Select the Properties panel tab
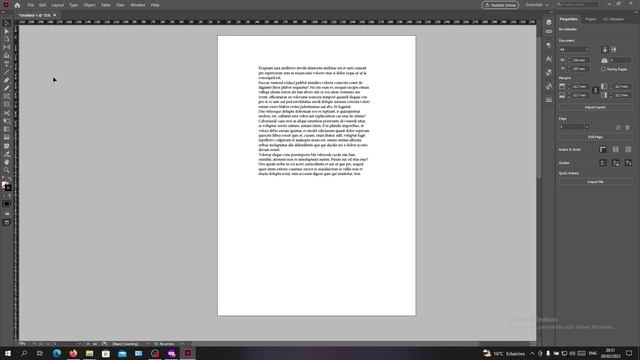640x360 pixels. (x=568, y=19)
